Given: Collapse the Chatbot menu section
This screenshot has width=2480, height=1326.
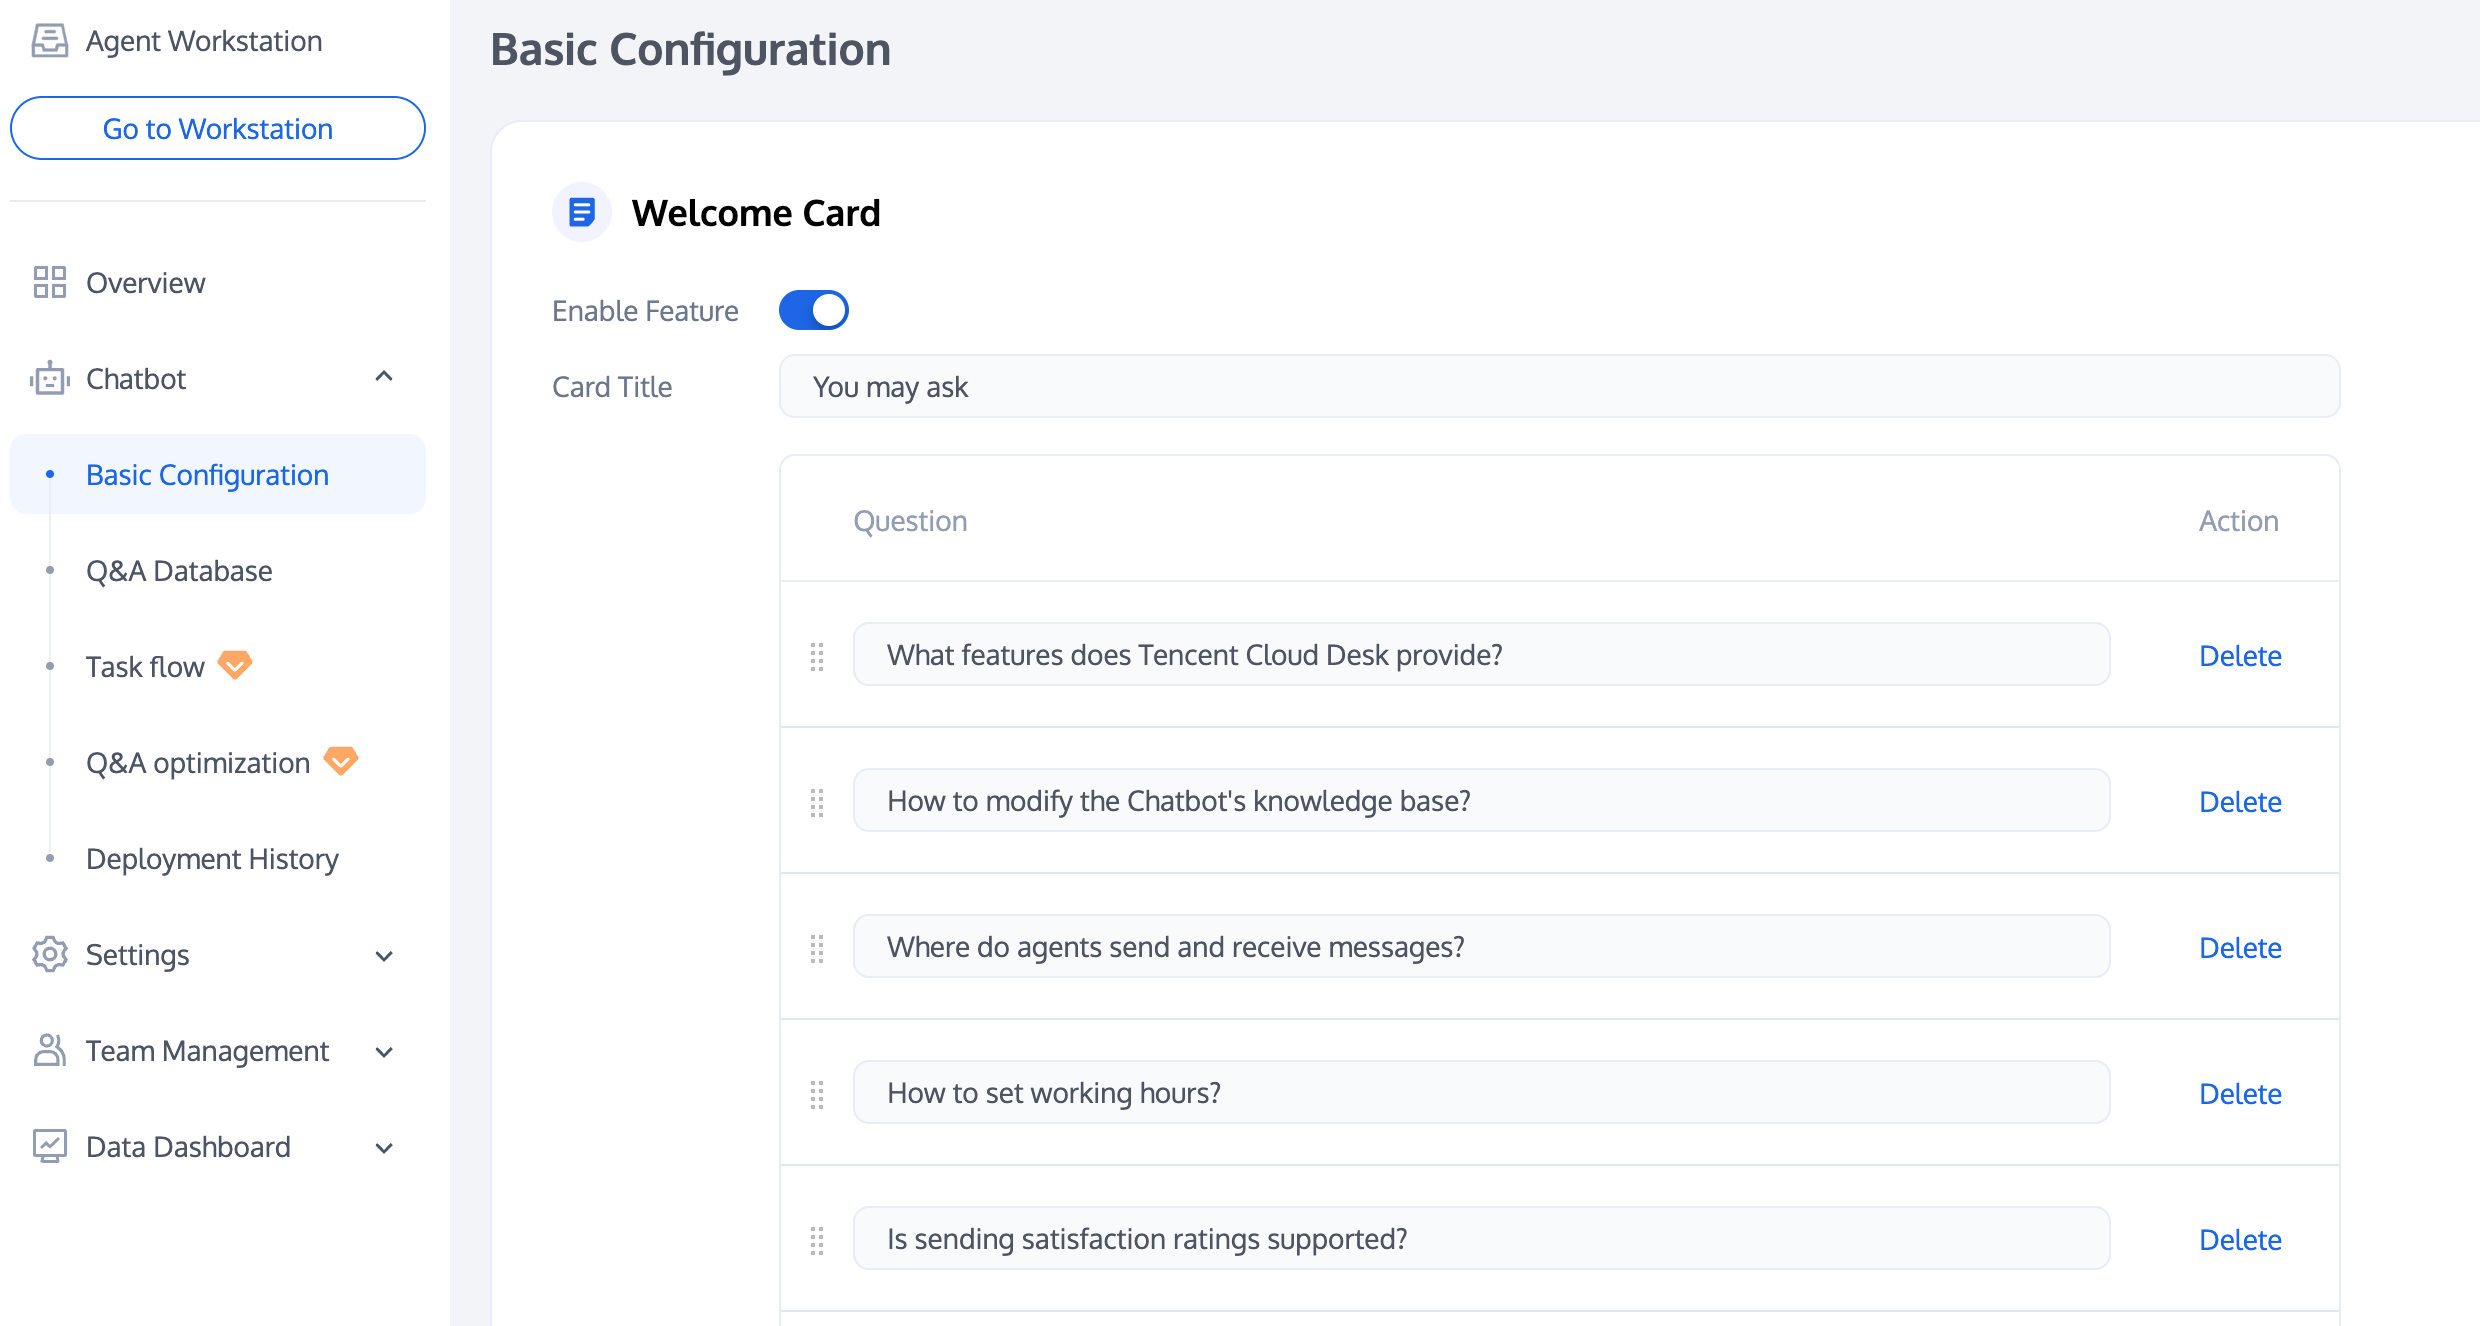Looking at the screenshot, I should [384, 377].
